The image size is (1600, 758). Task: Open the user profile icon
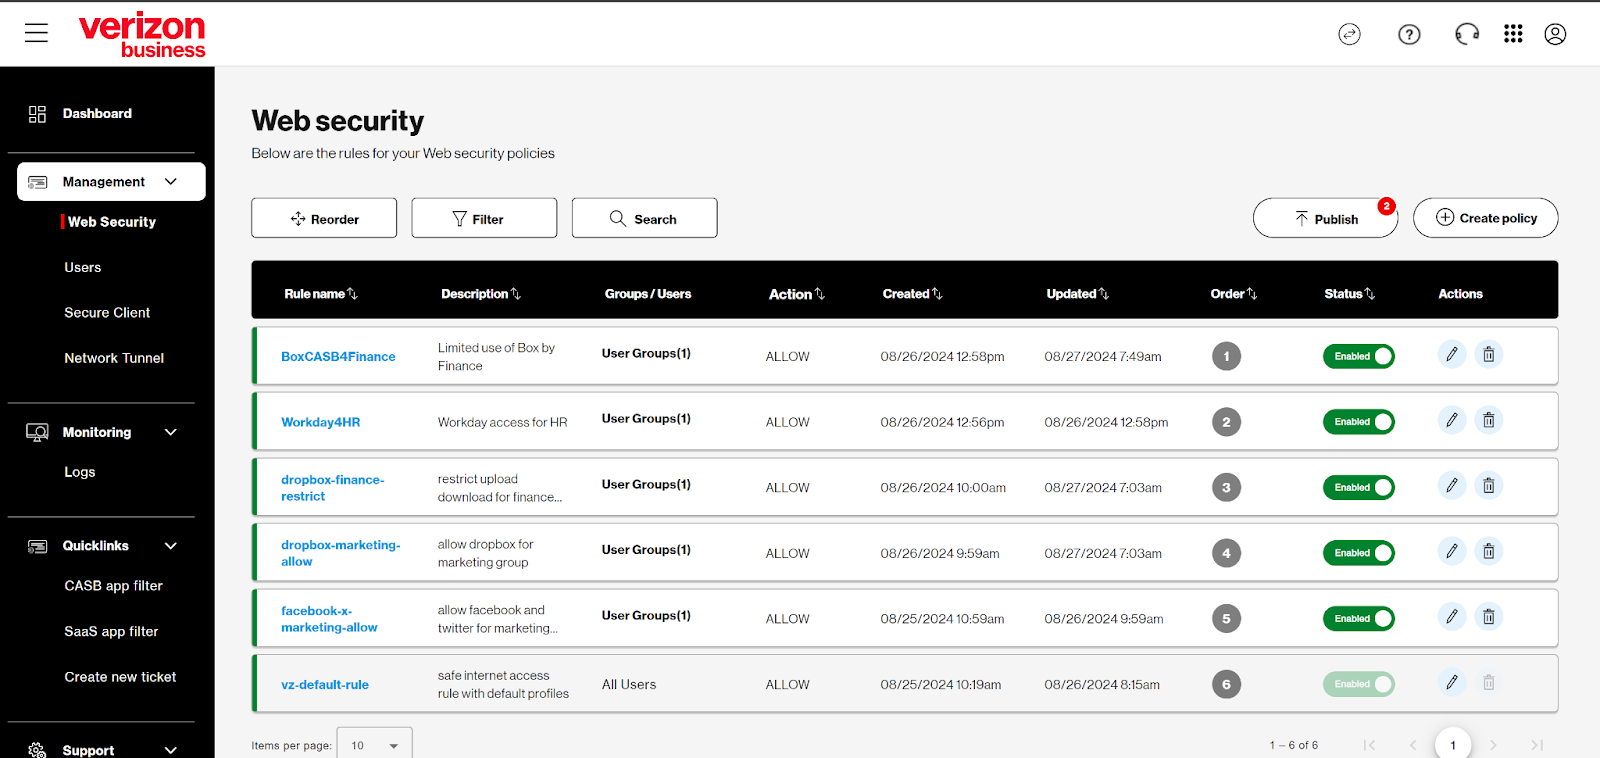1555,34
